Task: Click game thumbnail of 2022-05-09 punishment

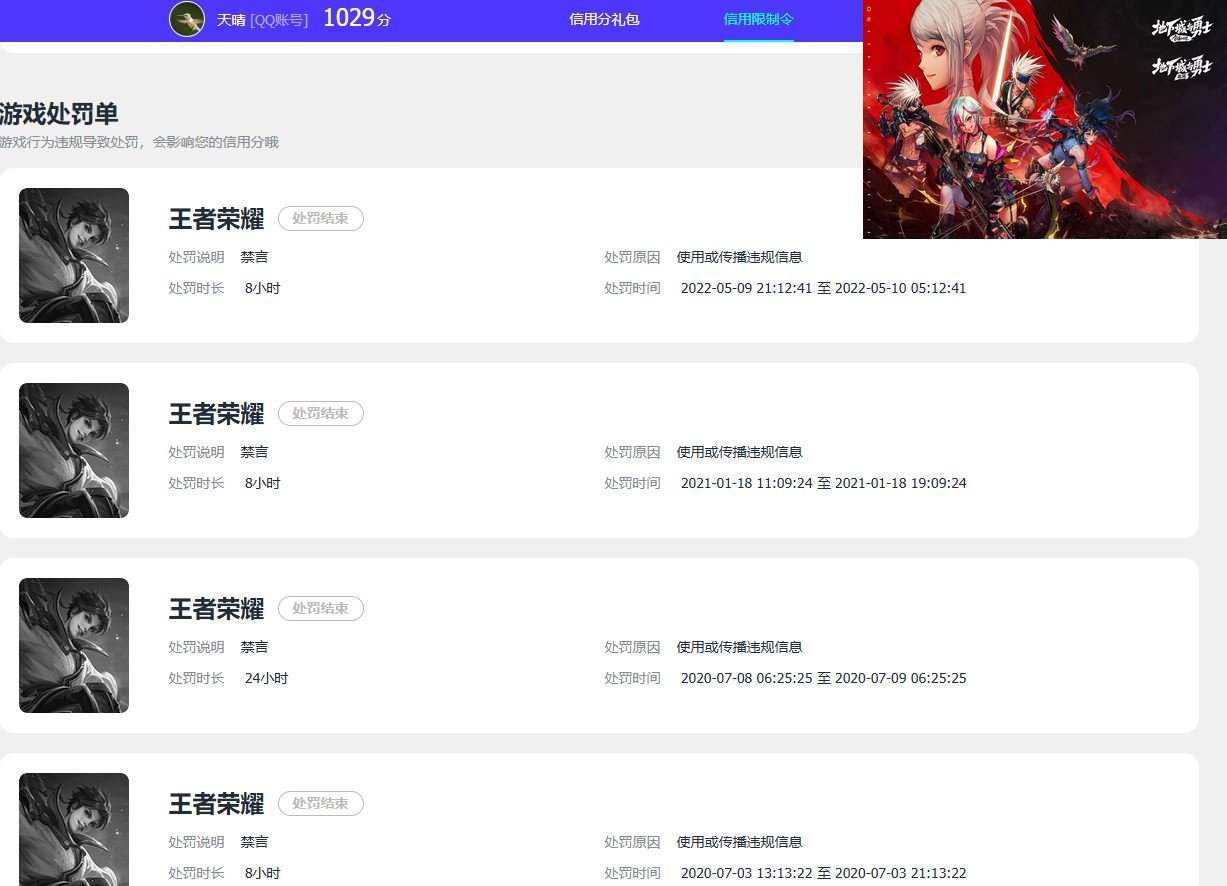Action: pos(74,255)
